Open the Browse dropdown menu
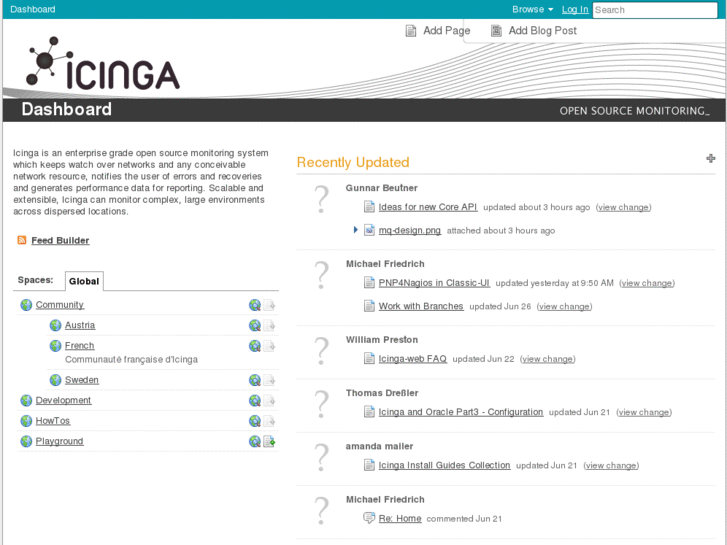The width and height of the screenshot is (727, 545). 532,9
